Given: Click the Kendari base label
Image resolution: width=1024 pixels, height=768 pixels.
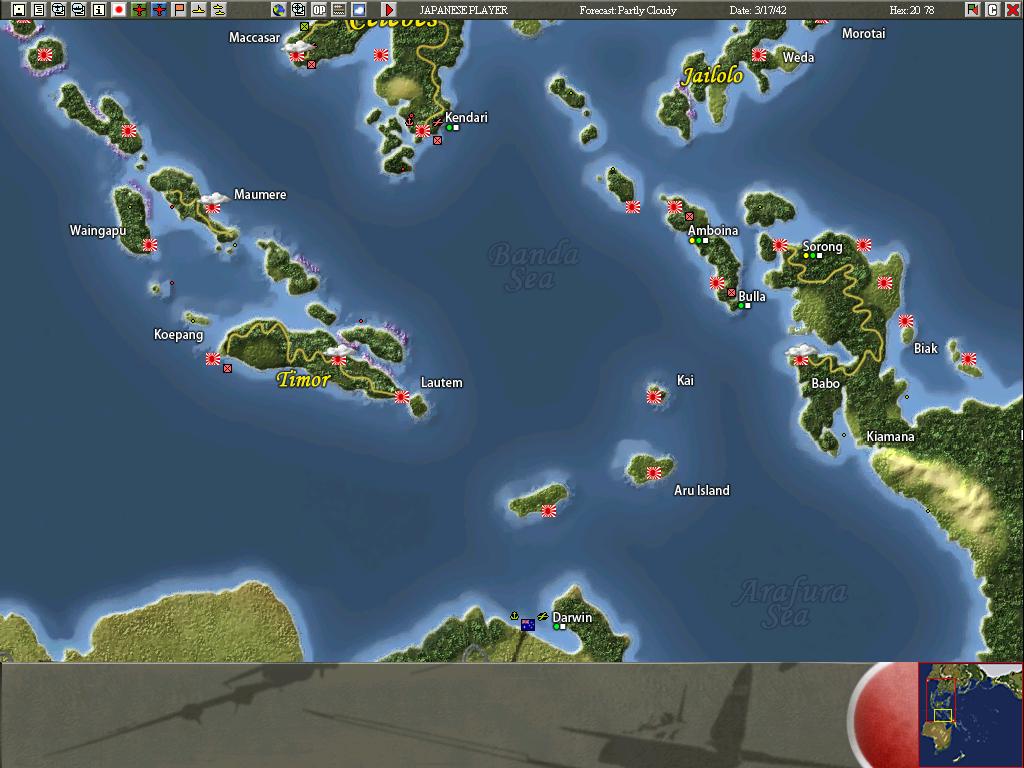Looking at the screenshot, I should 466,118.
